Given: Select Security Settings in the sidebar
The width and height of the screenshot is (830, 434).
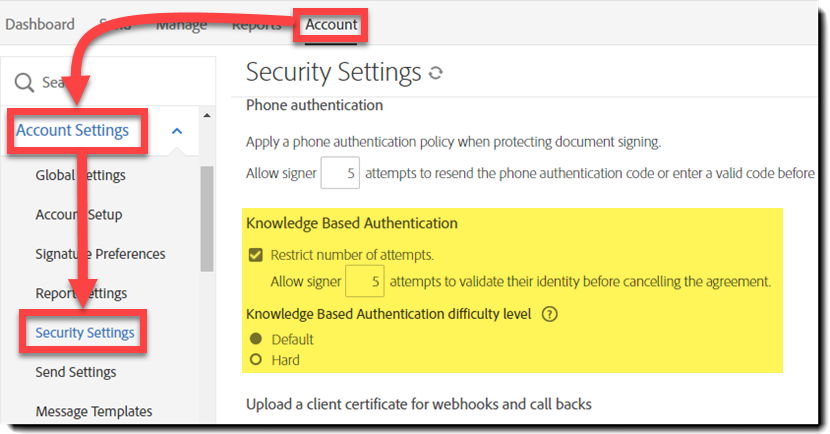Looking at the screenshot, I should pyautogui.click(x=85, y=333).
